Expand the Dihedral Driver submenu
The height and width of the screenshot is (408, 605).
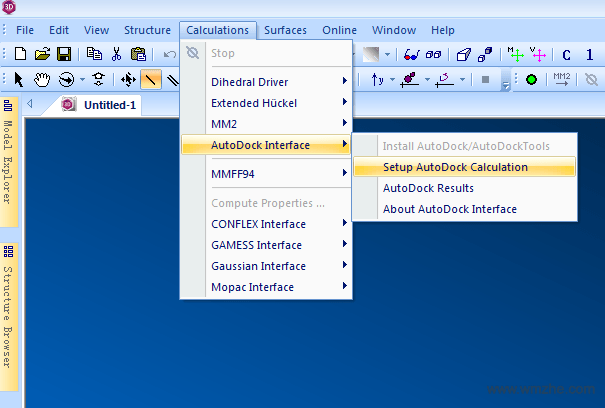click(266, 81)
